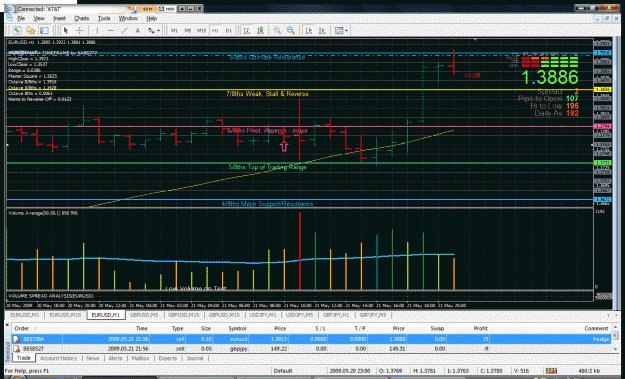Close the Terminal panel with its X
Viewport: 625px width, 379px height.
7,325
